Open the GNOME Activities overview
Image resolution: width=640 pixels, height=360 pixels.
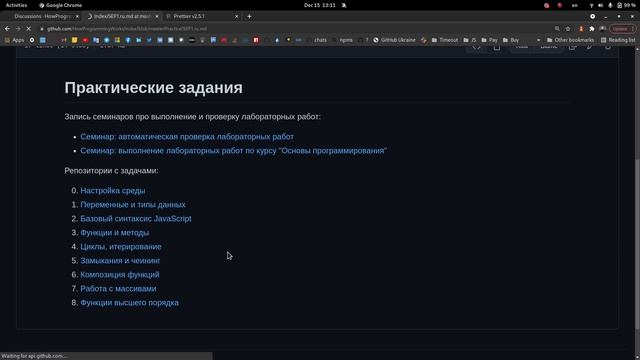tap(16, 5)
